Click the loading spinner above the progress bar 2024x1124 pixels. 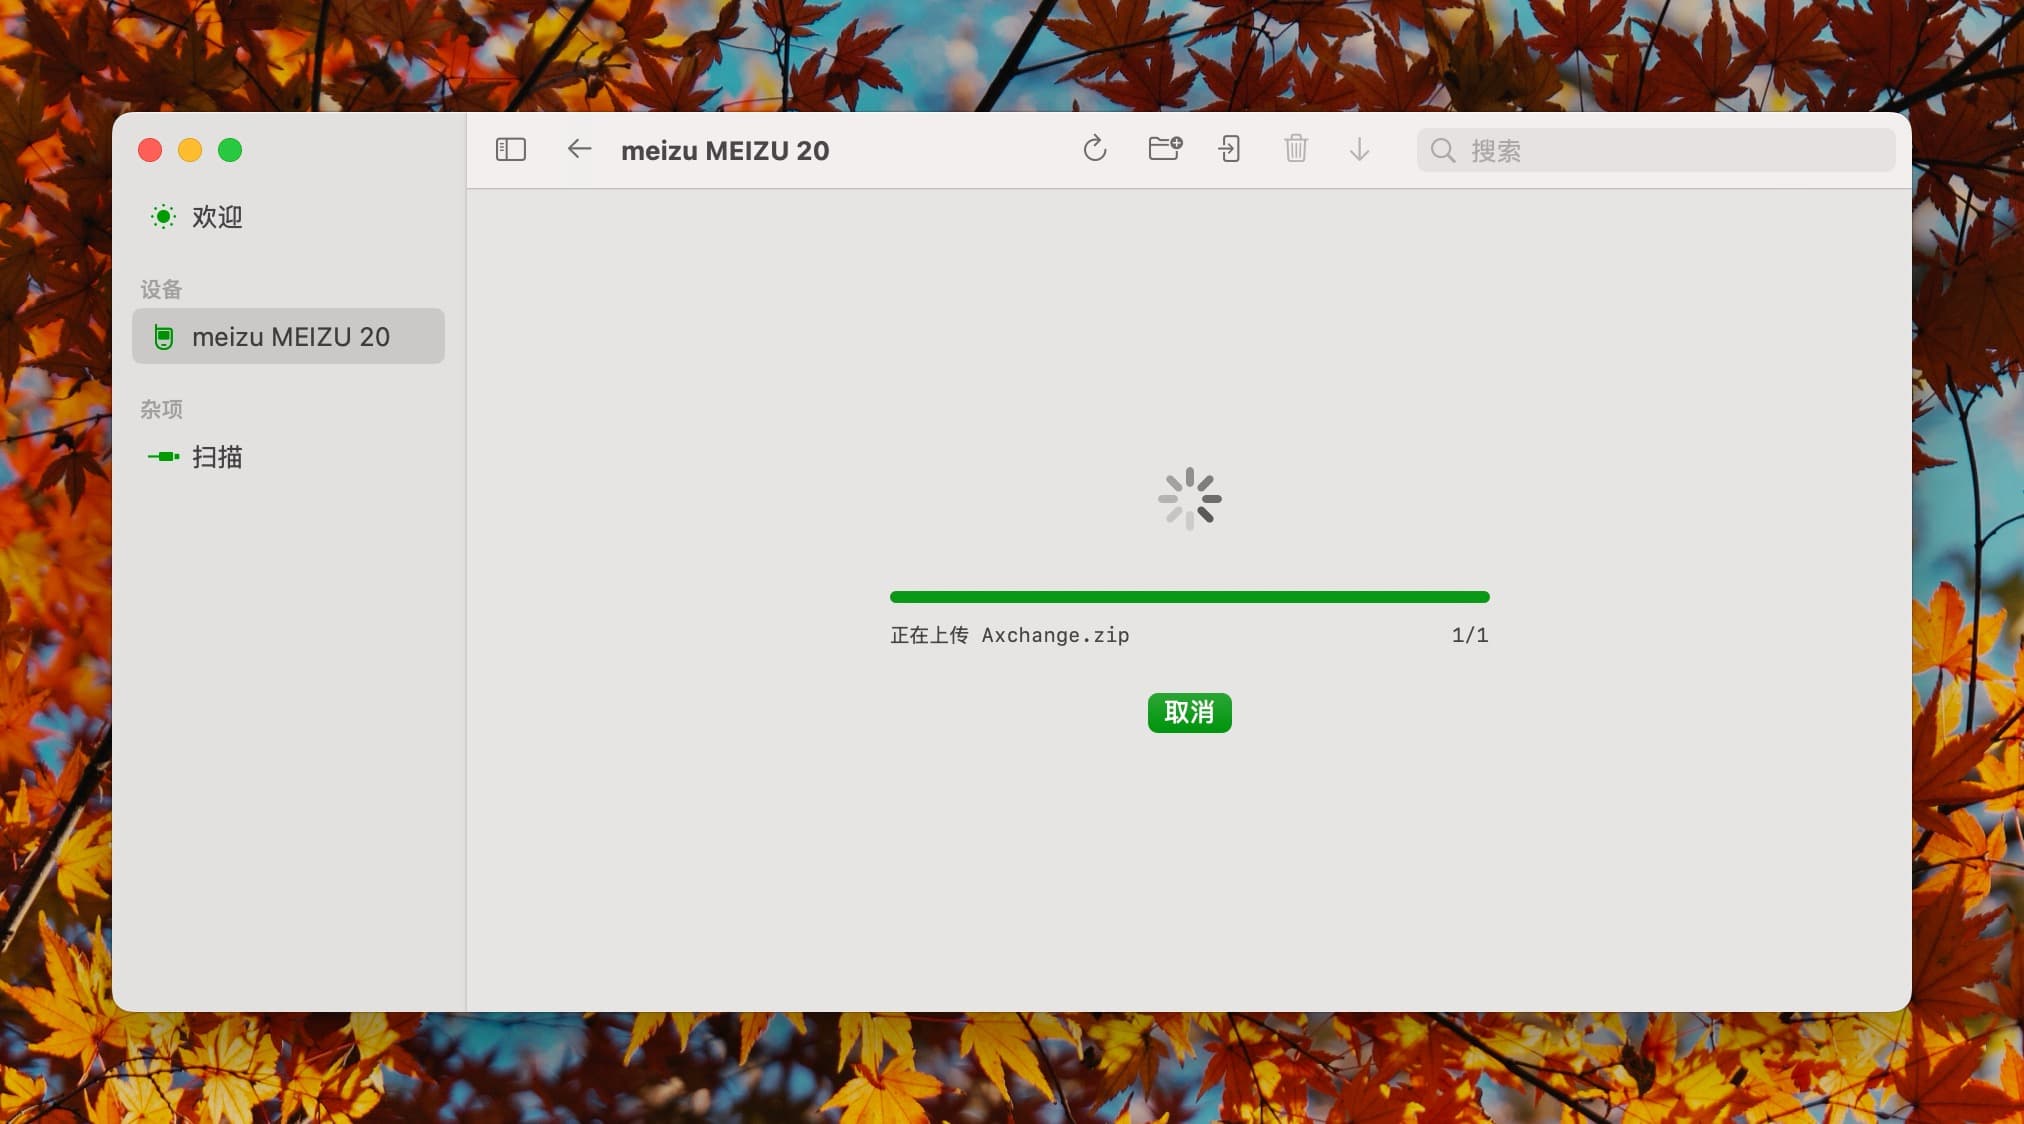(x=1189, y=498)
